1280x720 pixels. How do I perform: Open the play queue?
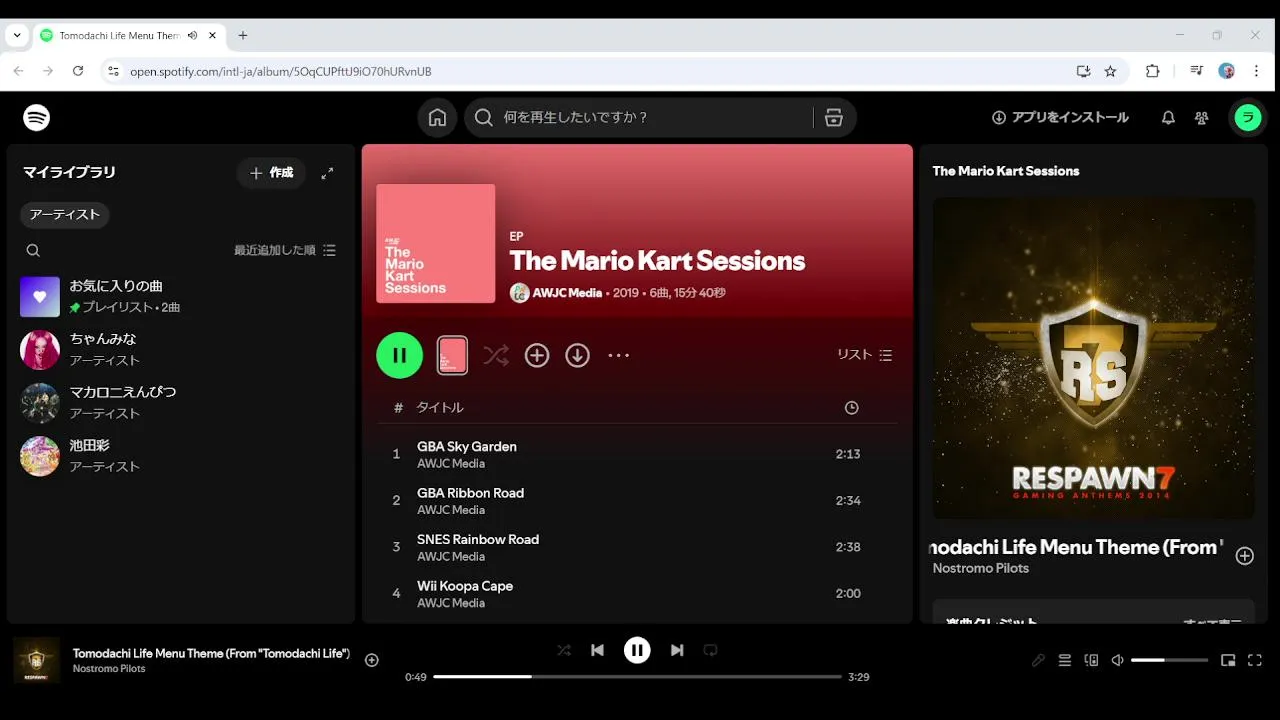coord(1065,660)
